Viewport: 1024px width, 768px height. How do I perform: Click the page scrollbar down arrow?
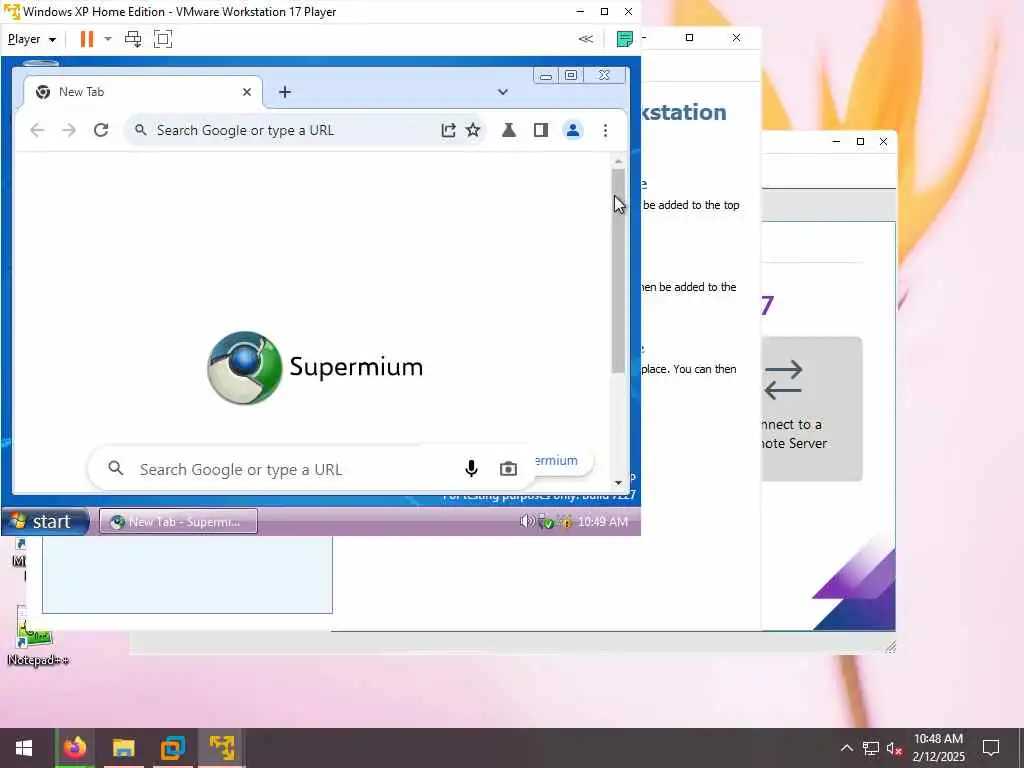(x=618, y=483)
